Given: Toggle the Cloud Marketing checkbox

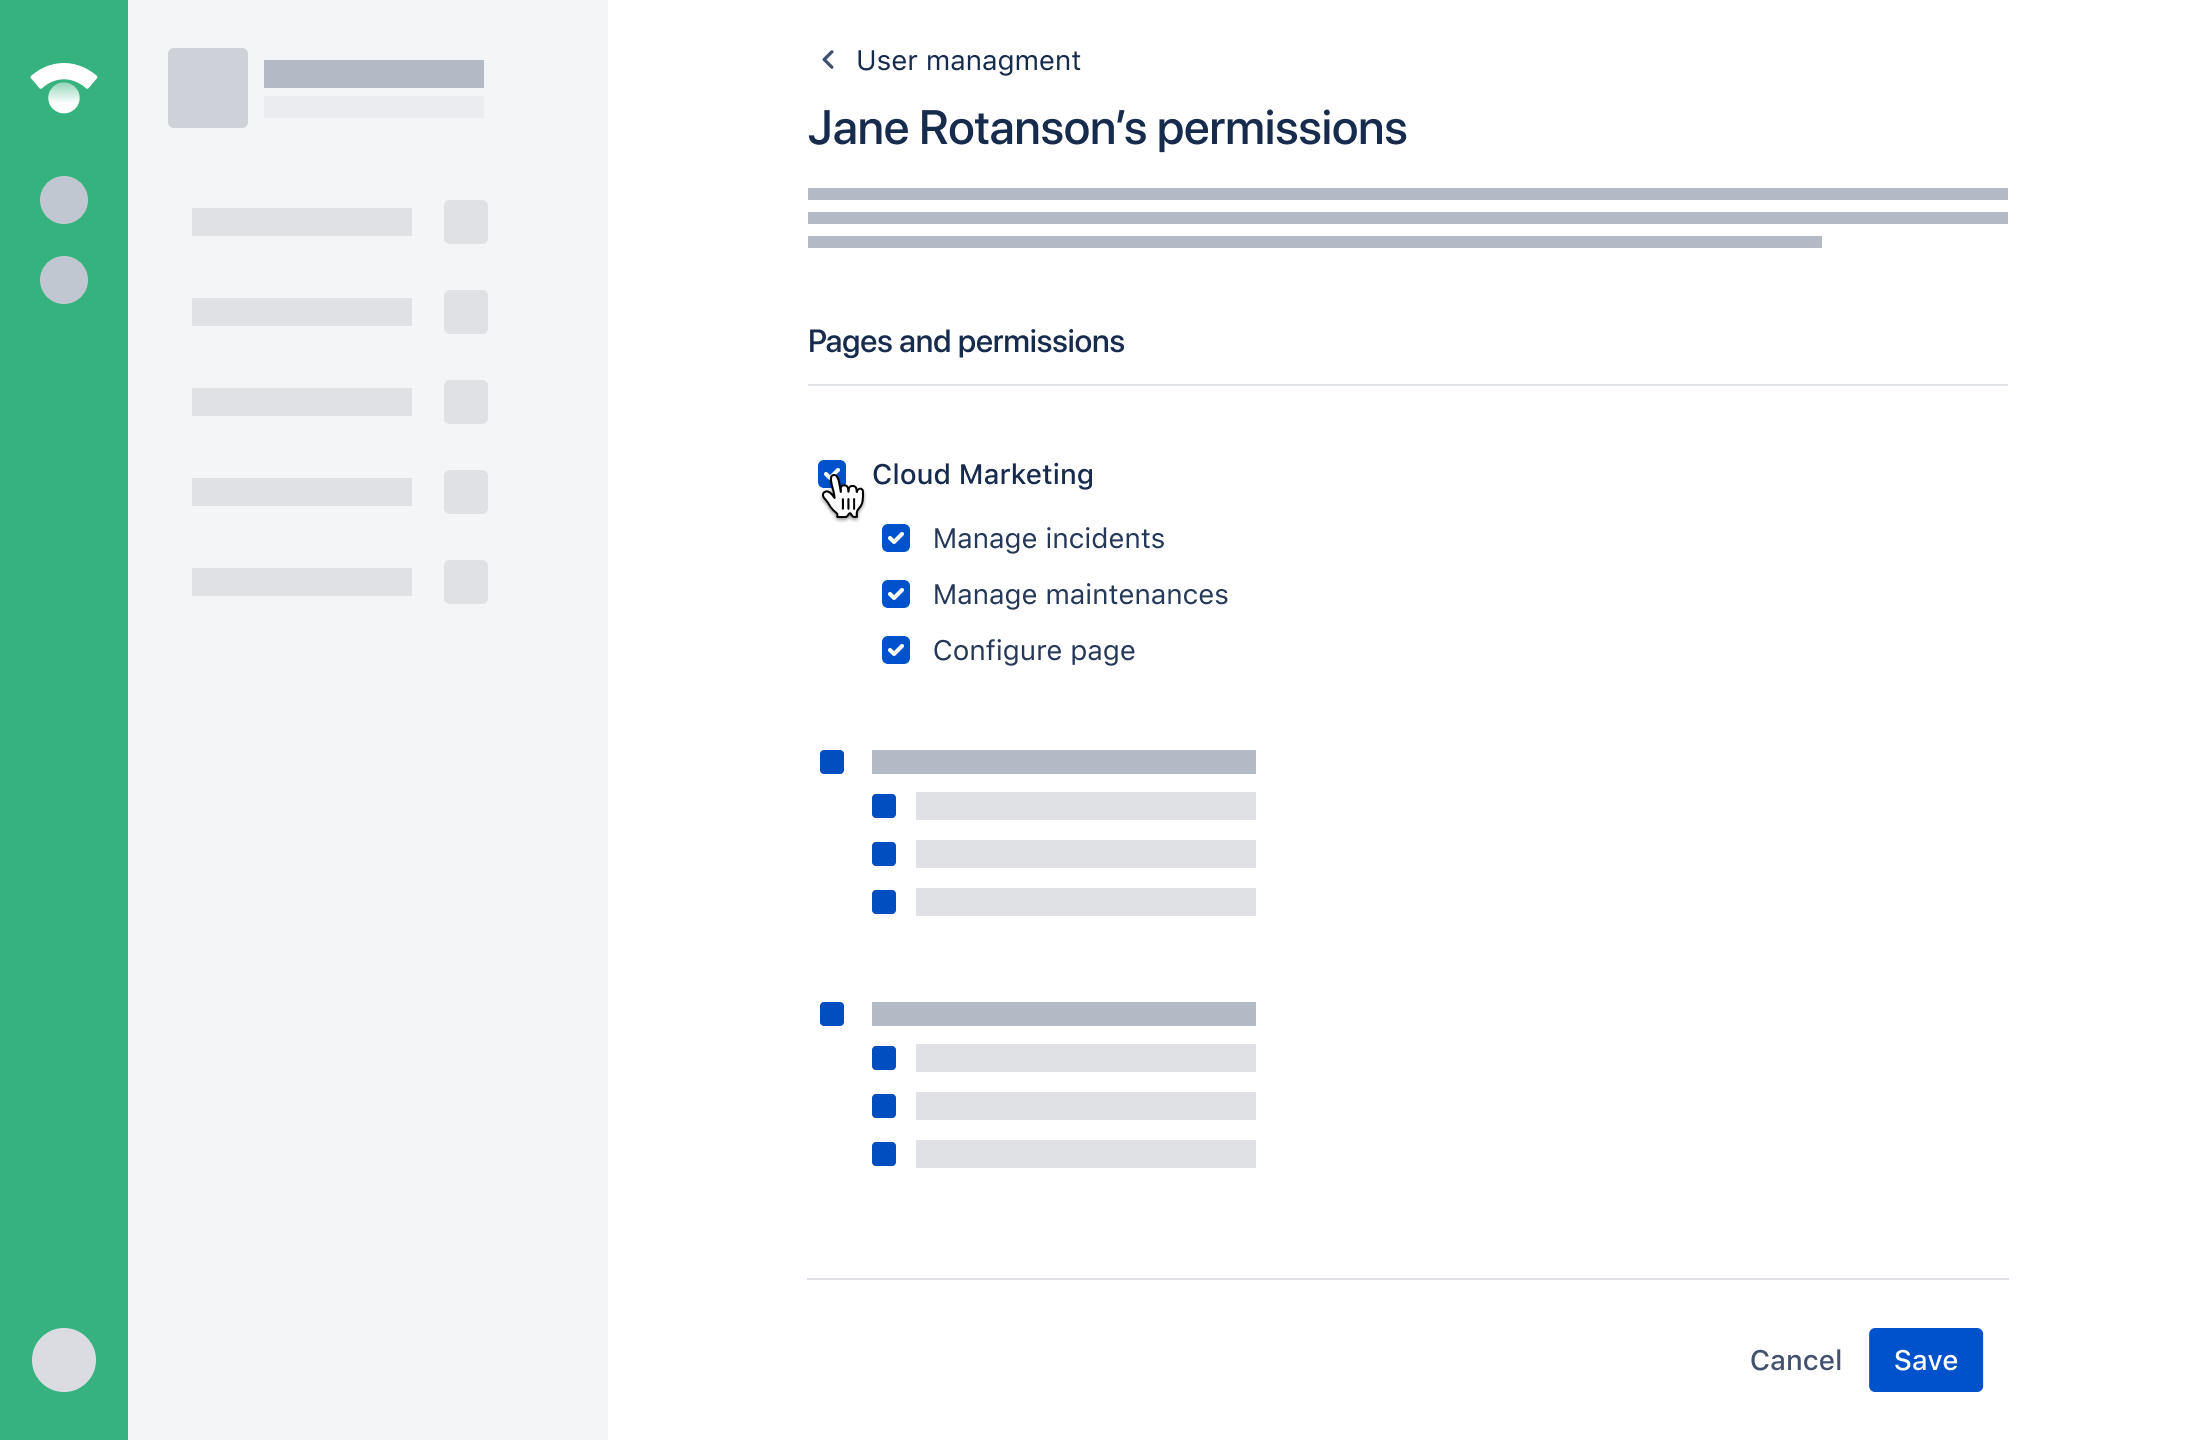Looking at the screenshot, I should pyautogui.click(x=832, y=474).
